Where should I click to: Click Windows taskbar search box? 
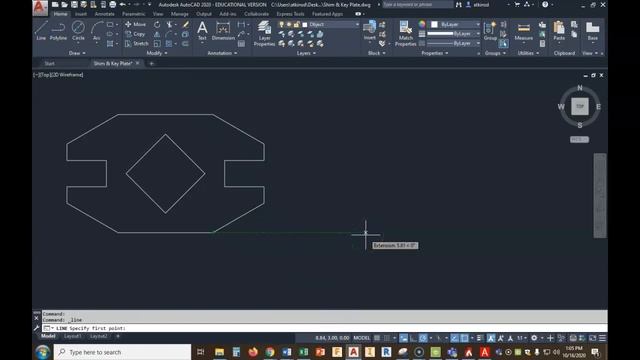[x=122, y=352]
